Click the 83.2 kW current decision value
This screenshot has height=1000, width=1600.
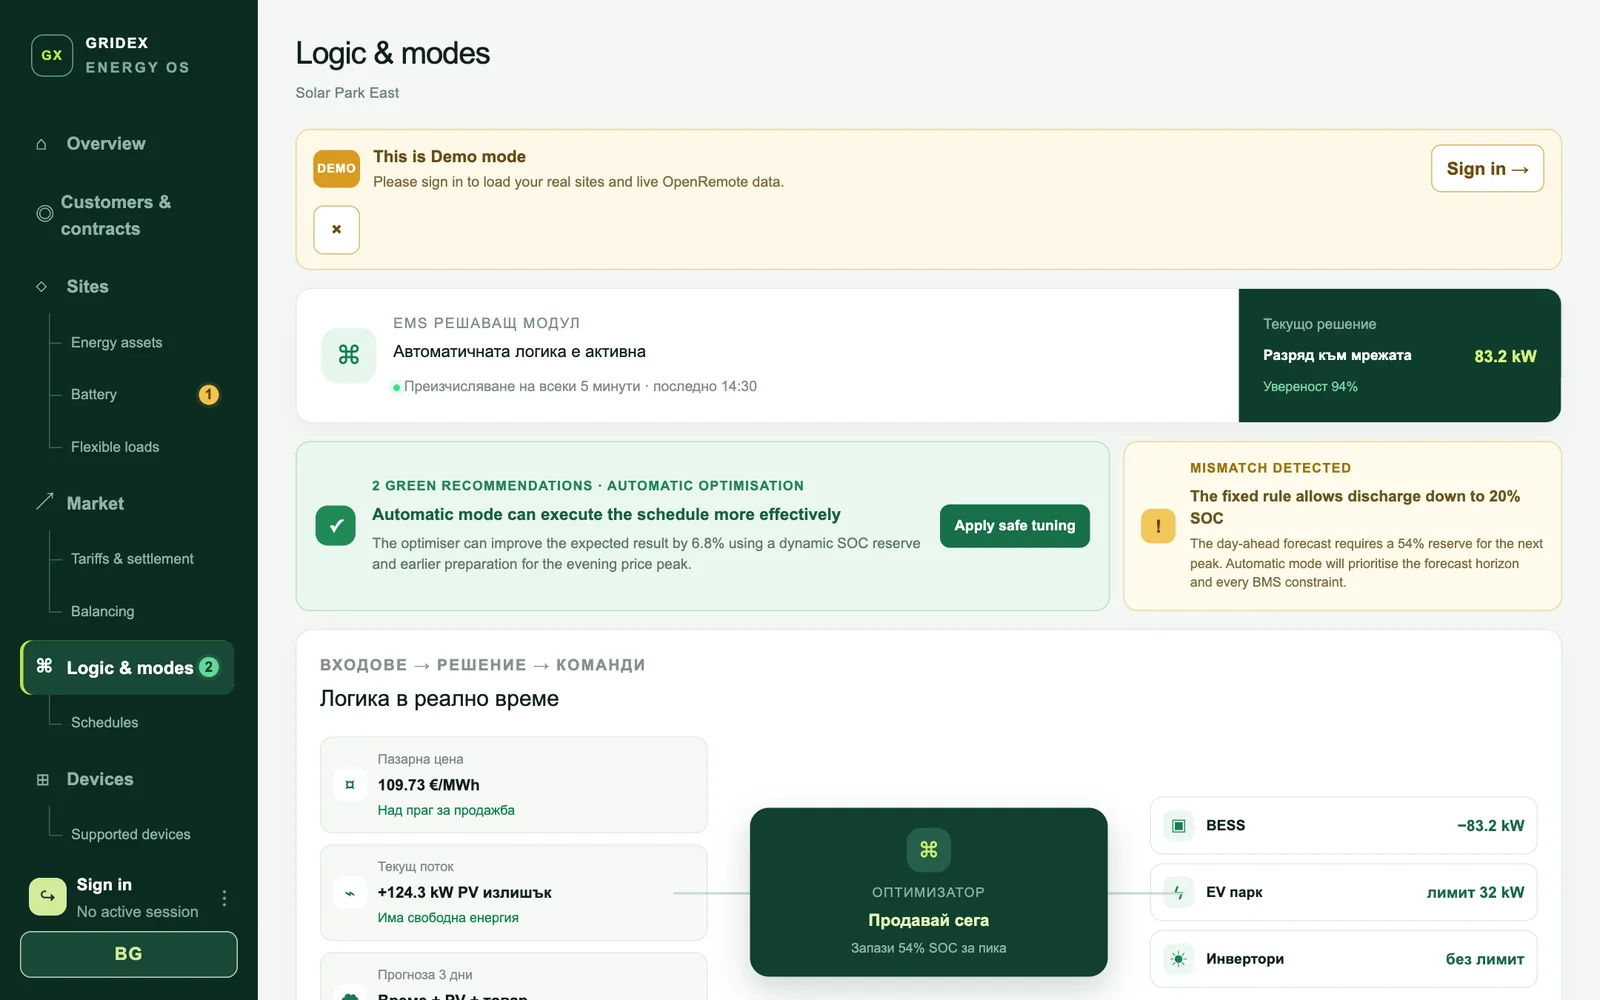[x=1505, y=357]
